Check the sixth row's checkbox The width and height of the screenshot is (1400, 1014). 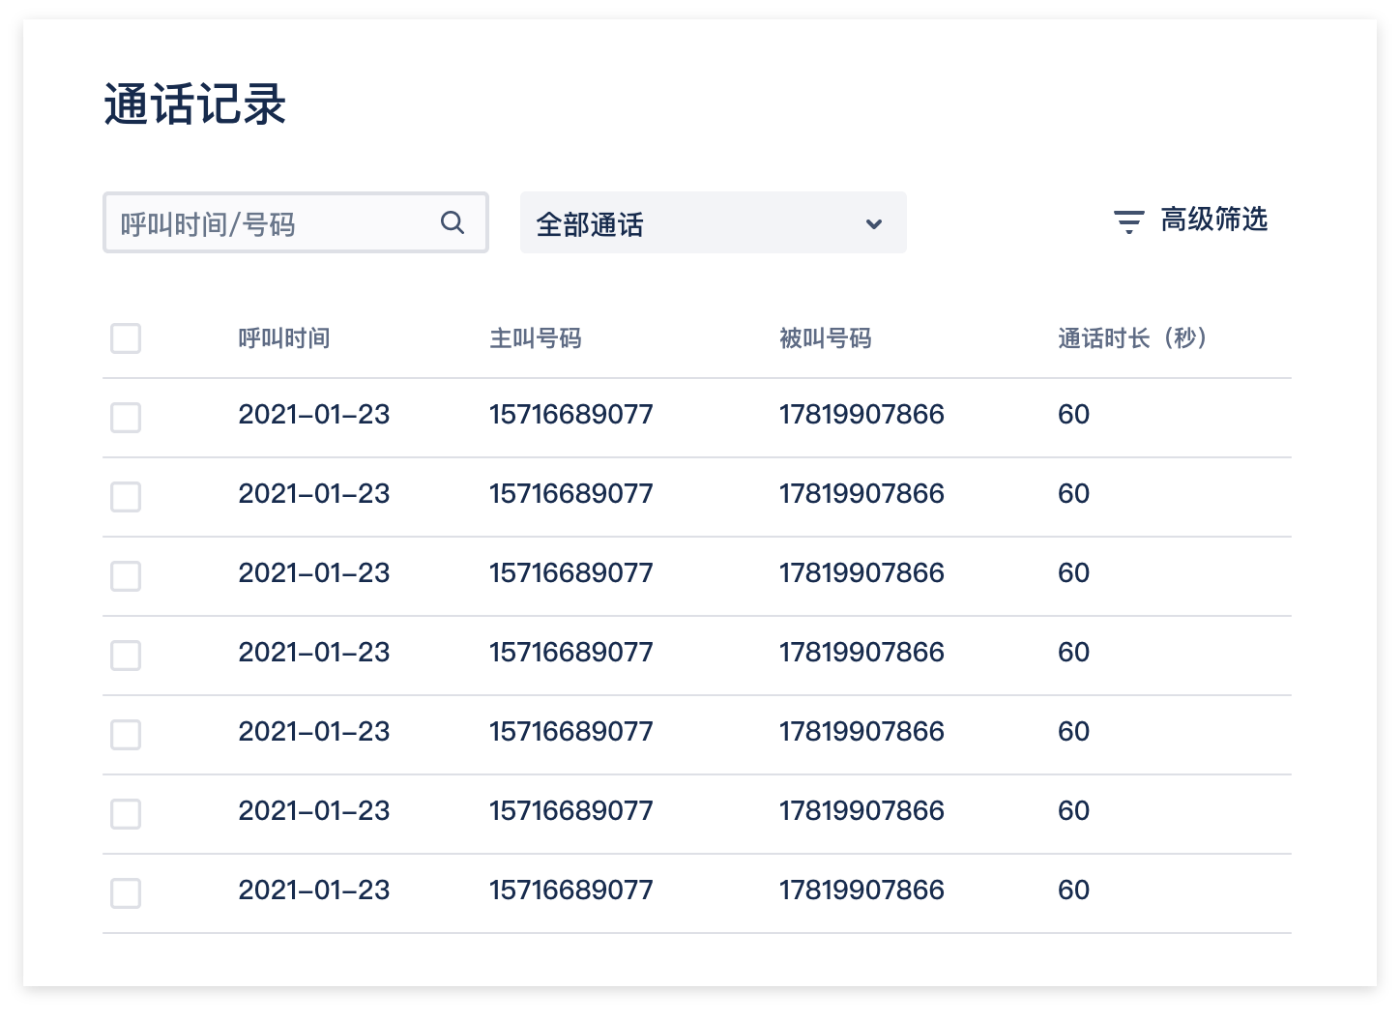pyautogui.click(x=126, y=814)
